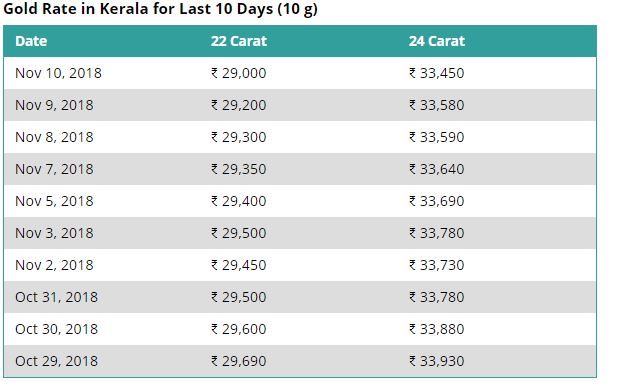This screenshot has width=625, height=389.
Task: Click the ₹ 29,690 rate value
Action: (238, 361)
